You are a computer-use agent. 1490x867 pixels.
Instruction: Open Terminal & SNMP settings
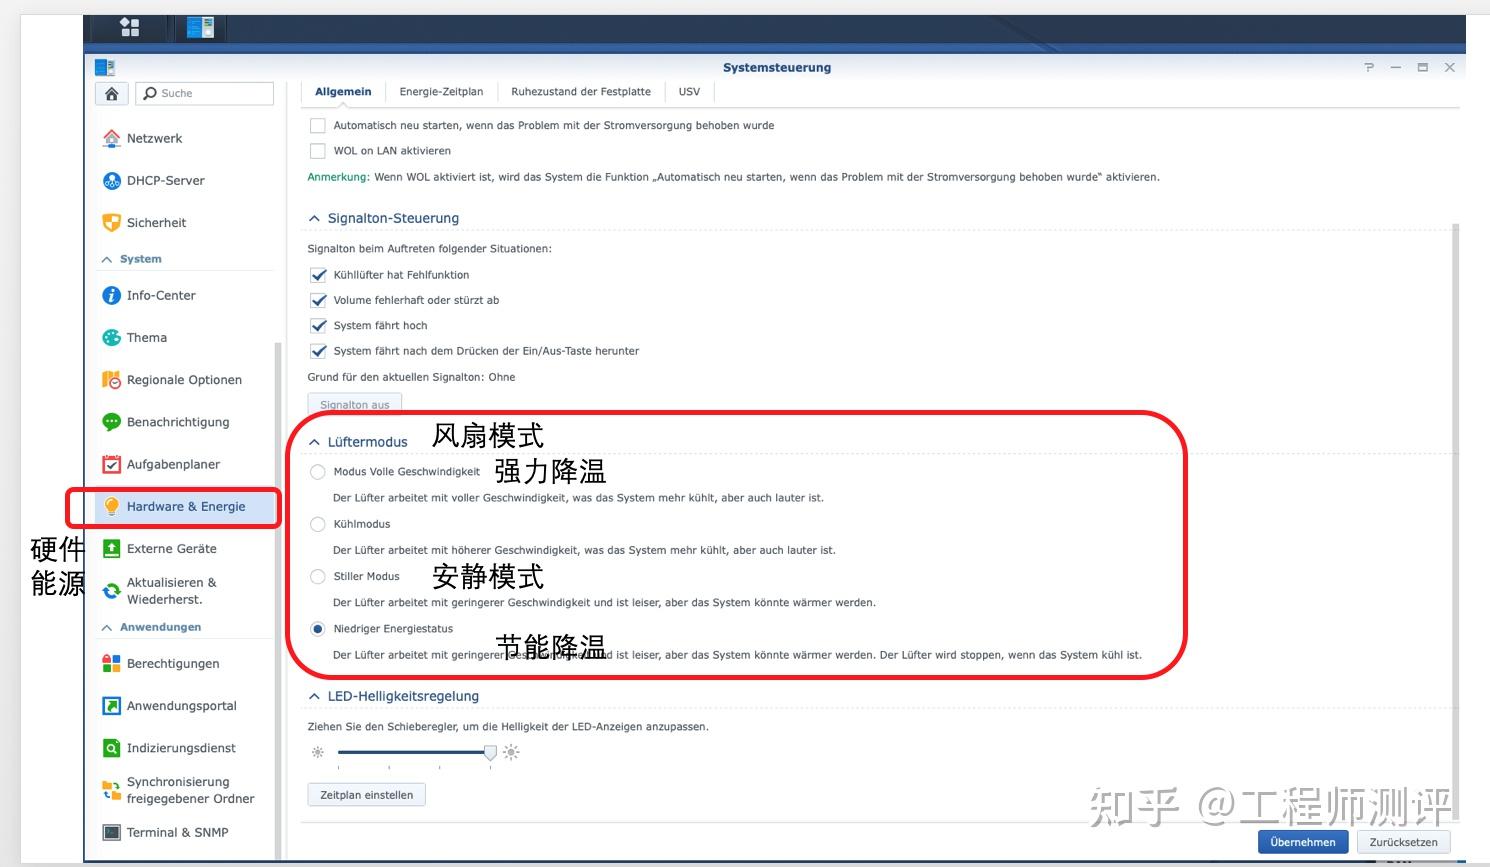coord(178,832)
